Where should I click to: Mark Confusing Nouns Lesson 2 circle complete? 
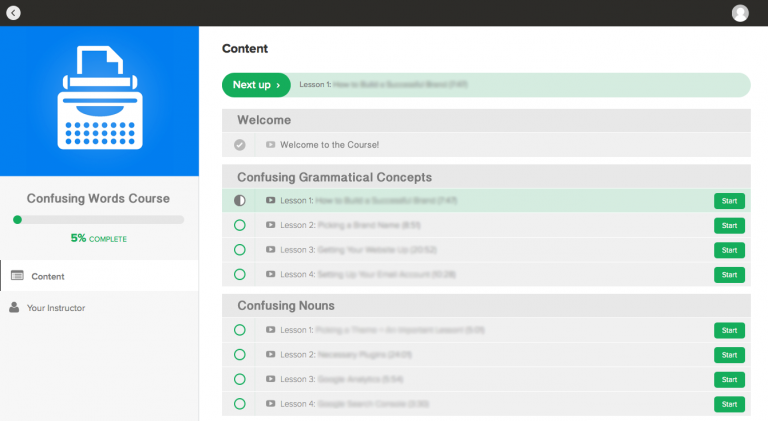(239, 355)
